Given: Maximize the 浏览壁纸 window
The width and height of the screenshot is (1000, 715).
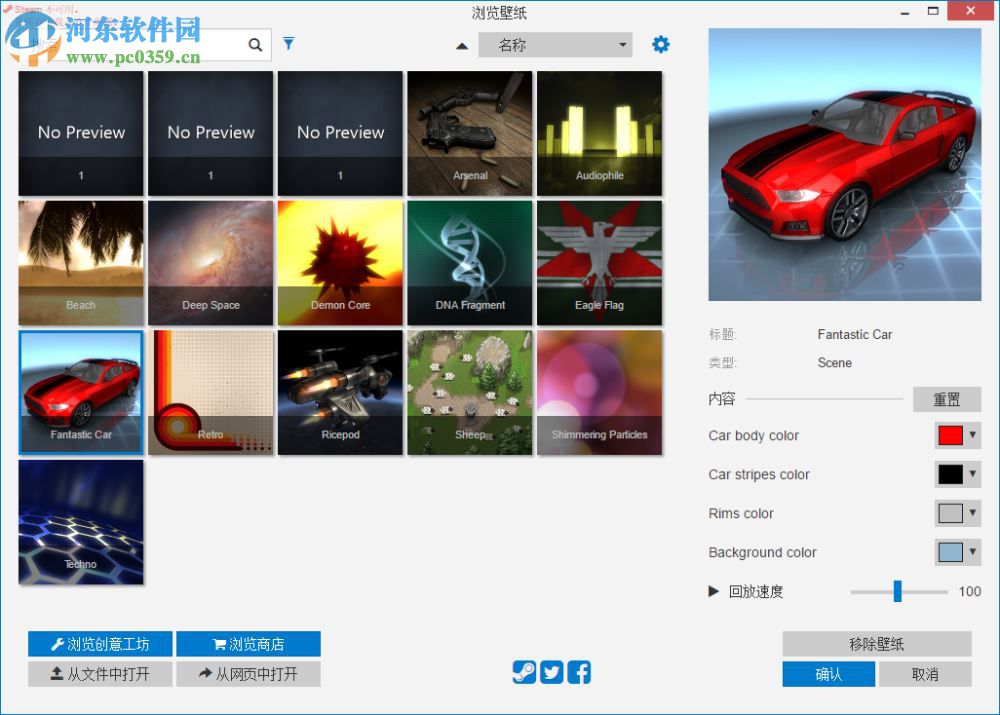Looking at the screenshot, I should point(933,11).
